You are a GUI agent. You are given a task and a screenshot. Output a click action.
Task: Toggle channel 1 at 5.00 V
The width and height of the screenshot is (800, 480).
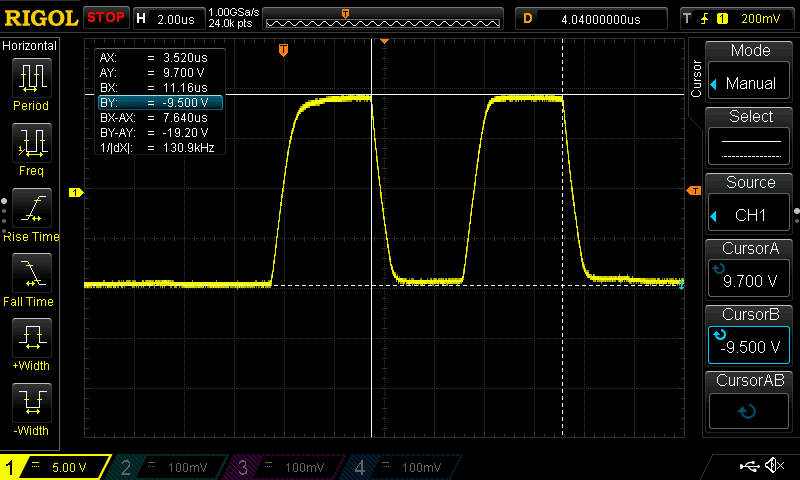coord(55,467)
